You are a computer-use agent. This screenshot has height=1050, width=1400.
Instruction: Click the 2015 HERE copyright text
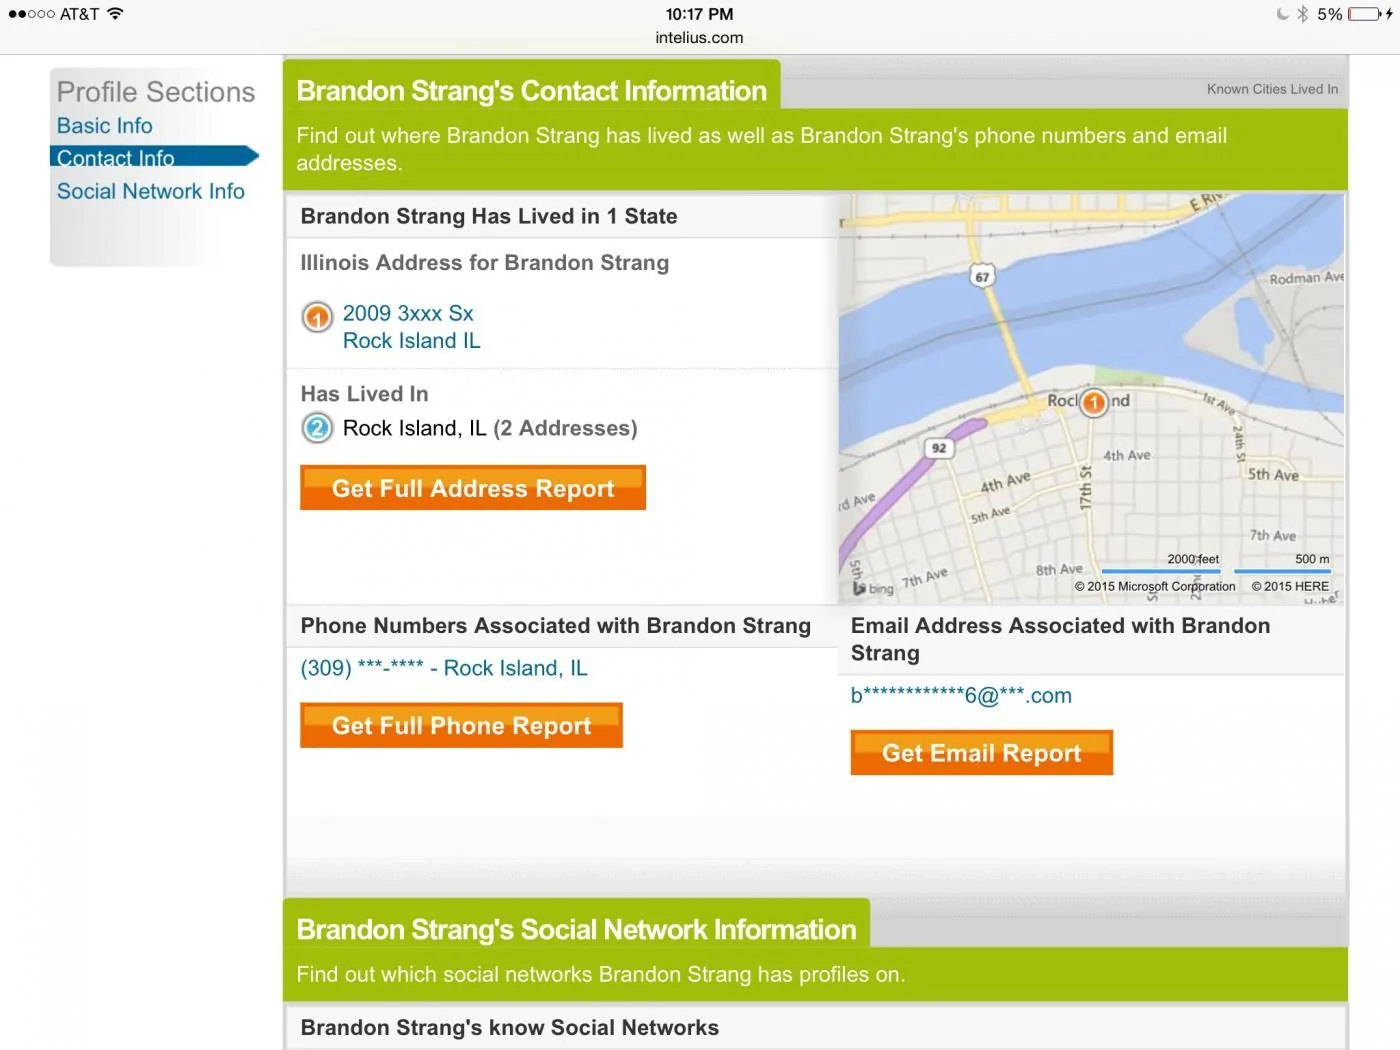click(x=1290, y=587)
